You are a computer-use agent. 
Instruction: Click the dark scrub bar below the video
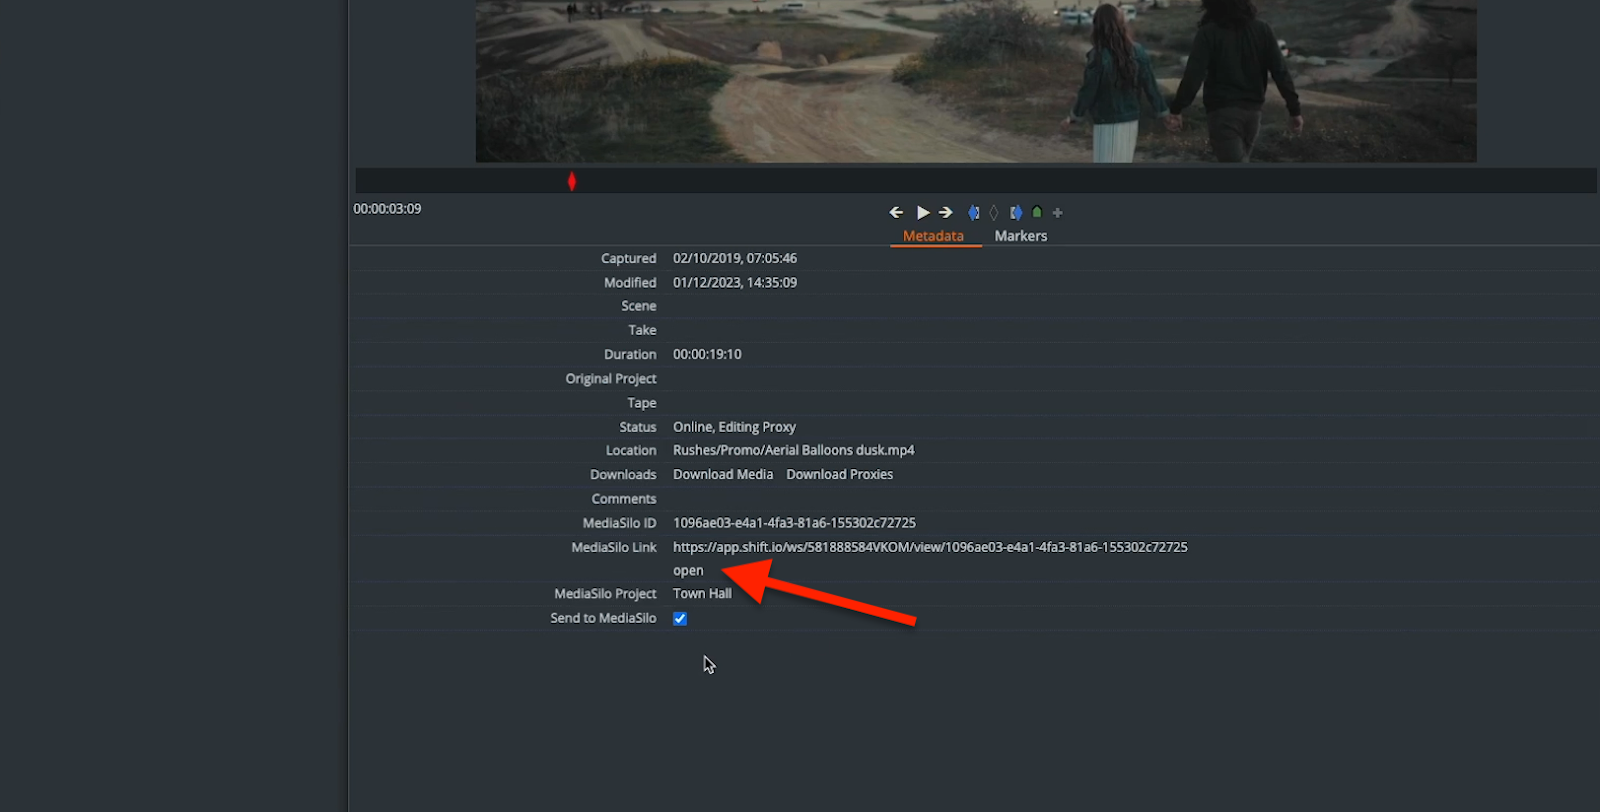pyautogui.click(x=976, y=181)
